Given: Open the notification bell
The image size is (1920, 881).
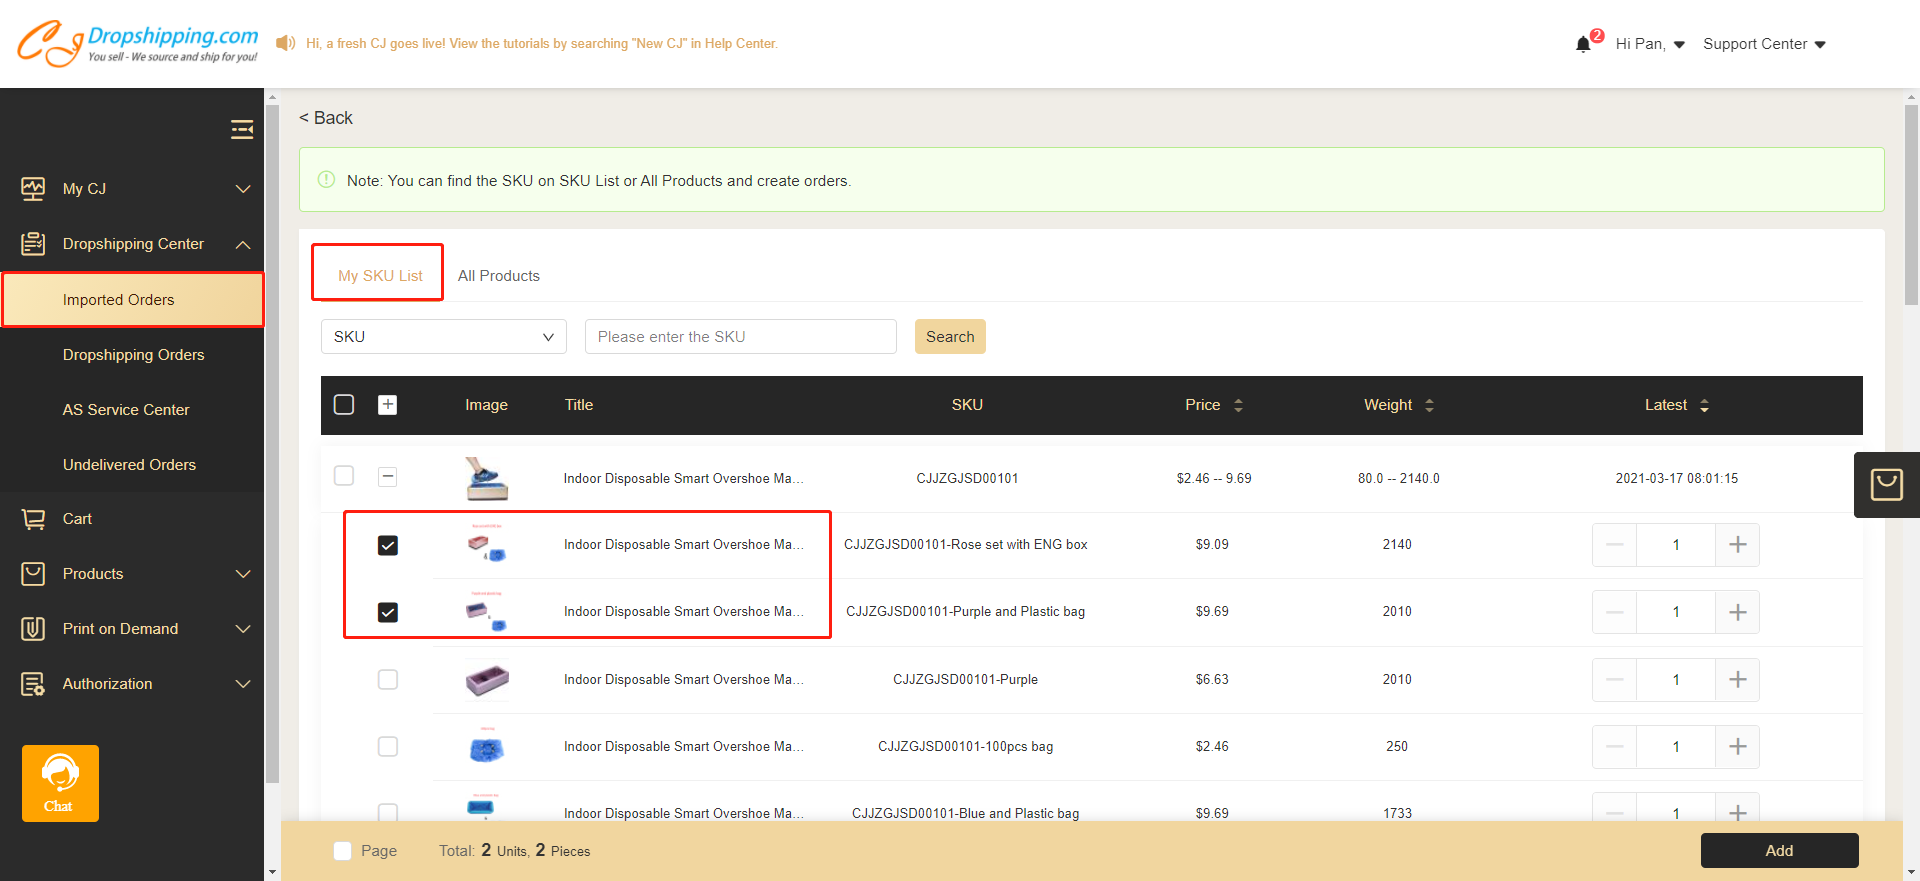Looking at the screenshot, I should 1583,44.
